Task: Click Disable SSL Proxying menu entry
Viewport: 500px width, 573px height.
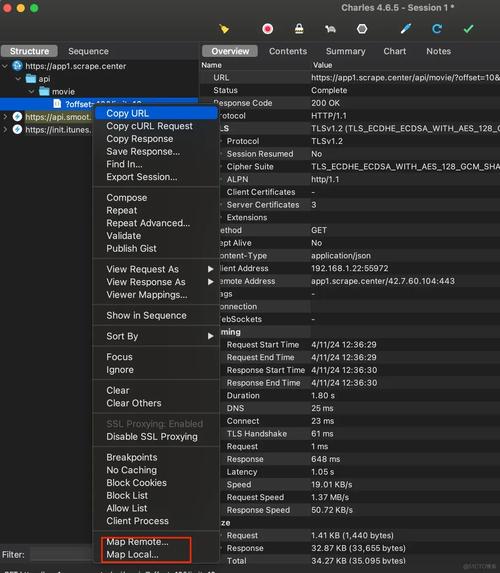Action: tap(152, 437)
